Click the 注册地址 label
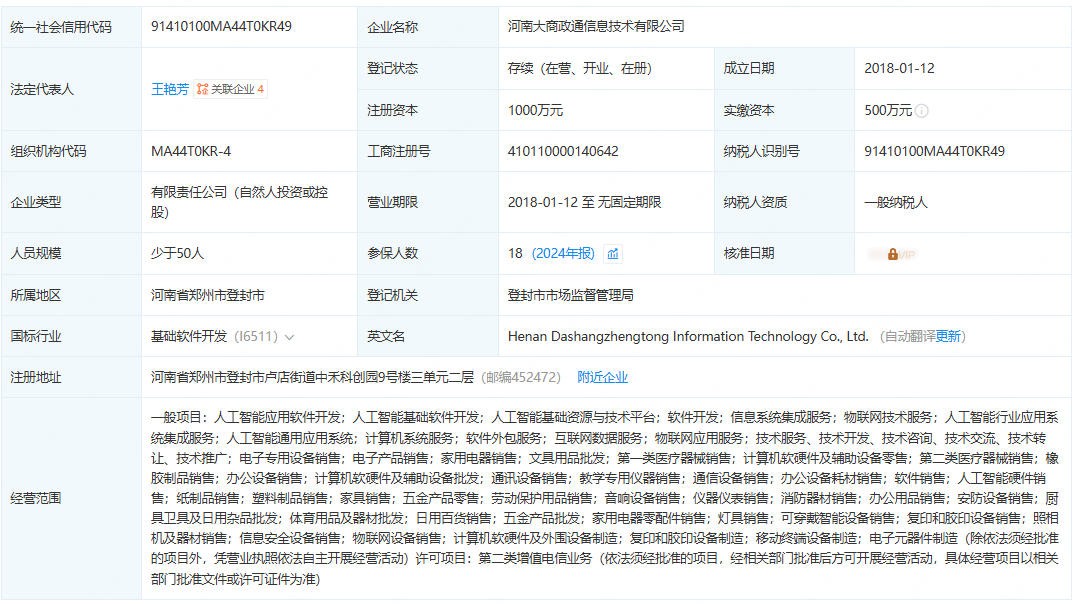The image size is (1075, 604). (36, 378)
